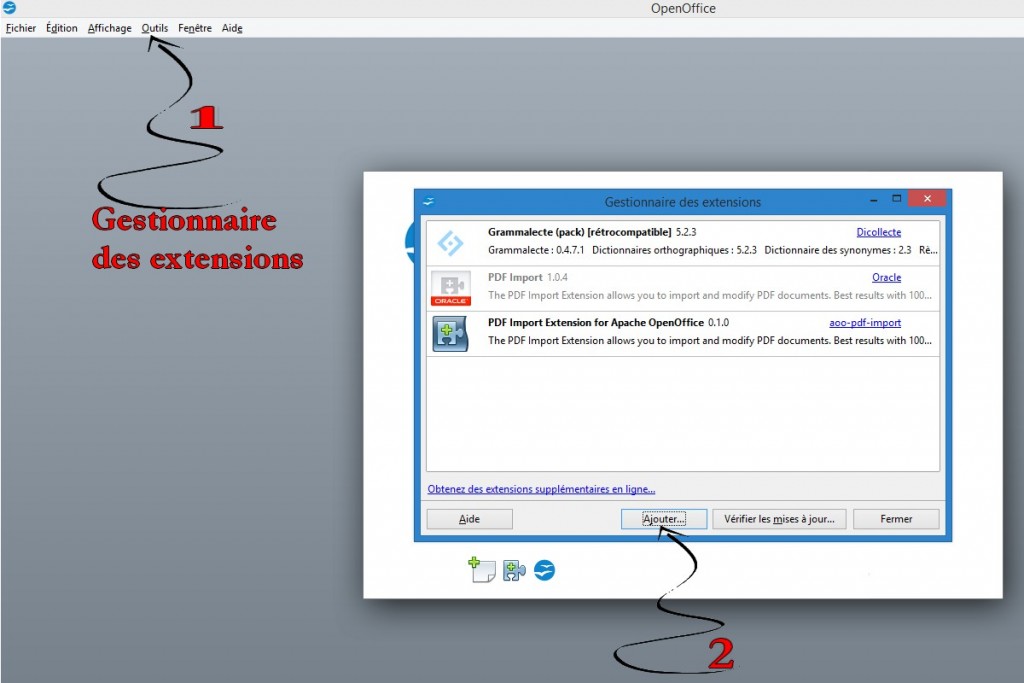Open the Dicollecte publisher link
This screenshot has height=683, width=1024.
(878, 232)
